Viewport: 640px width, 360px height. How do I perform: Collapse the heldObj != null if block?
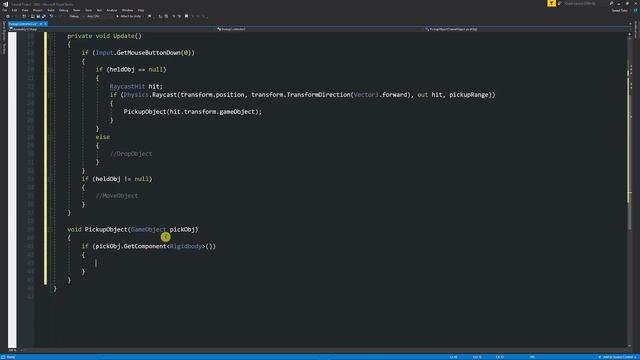click(51, 179)
